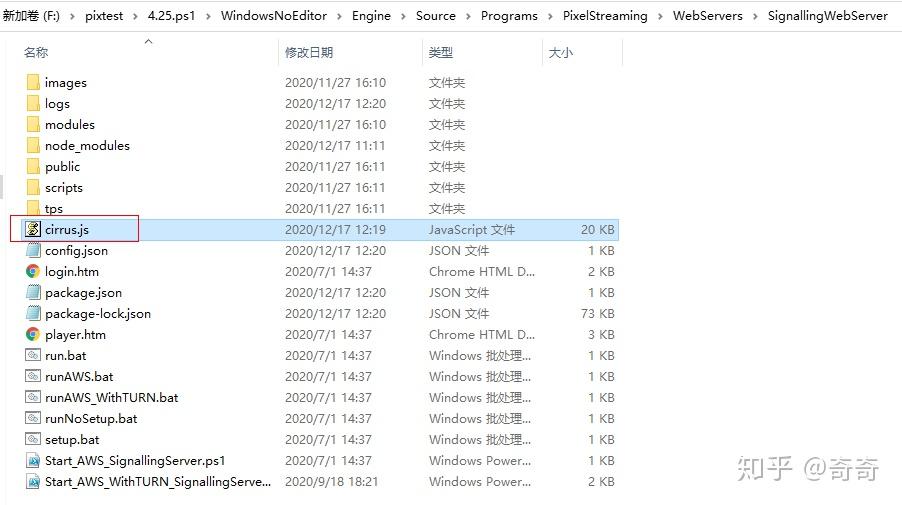Navigate to 4.25.ps1 in the address bar
The width and height of the screenshot is (902, 505).
(x=171, y=16)
